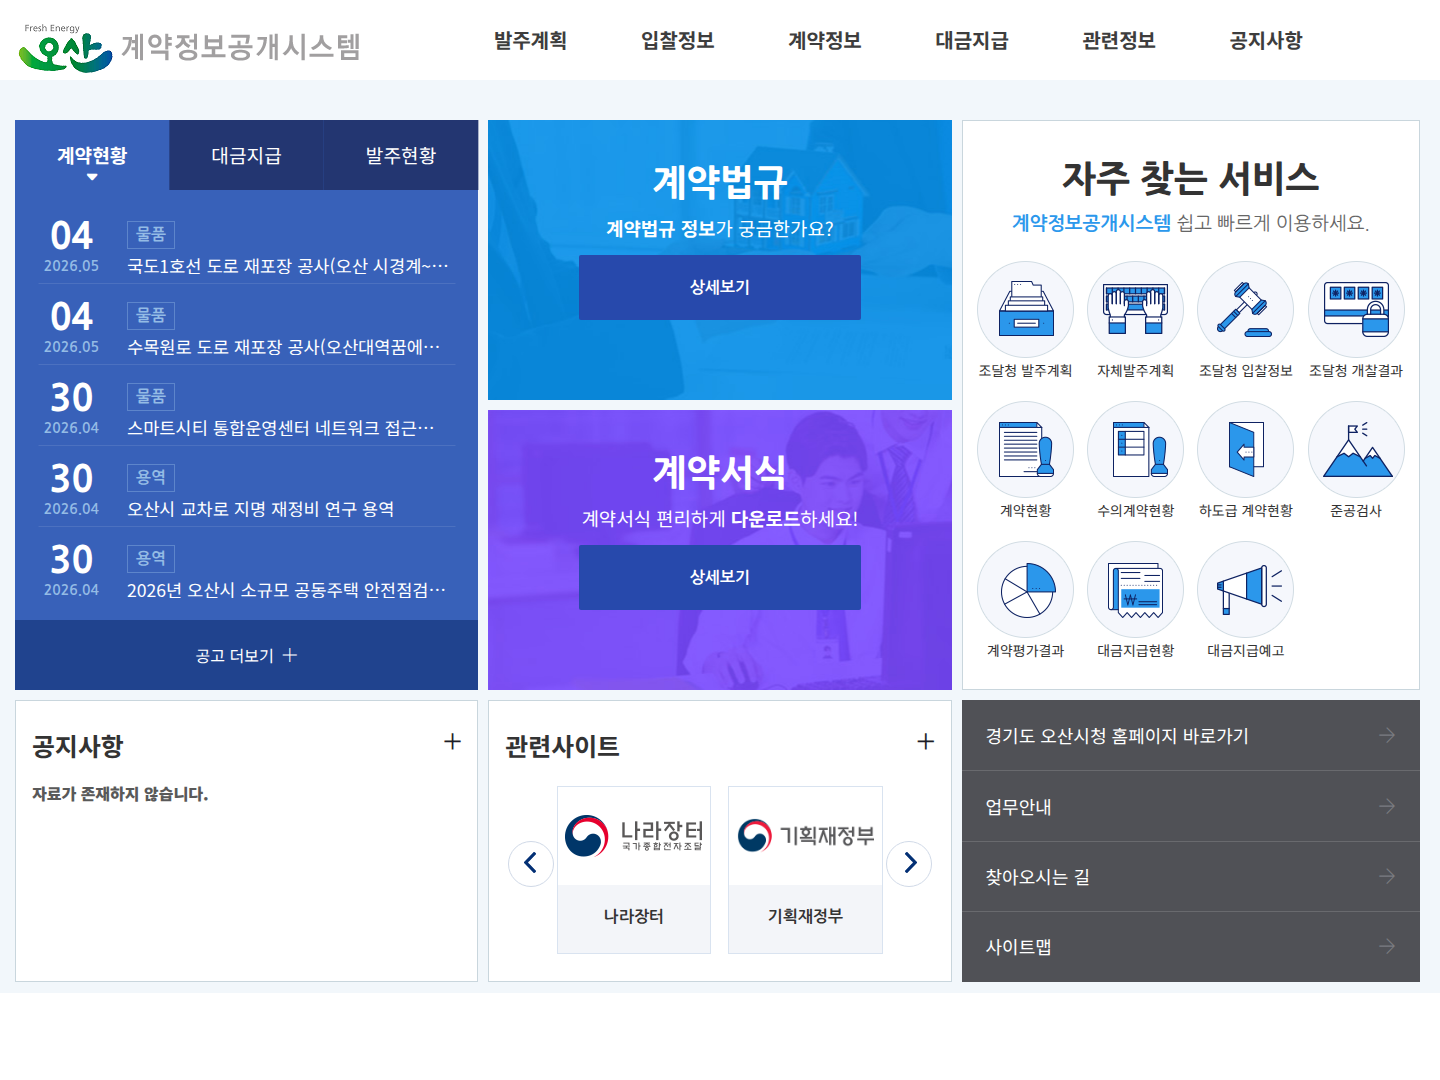Open the 관련정보 menu

point(1118,40)
